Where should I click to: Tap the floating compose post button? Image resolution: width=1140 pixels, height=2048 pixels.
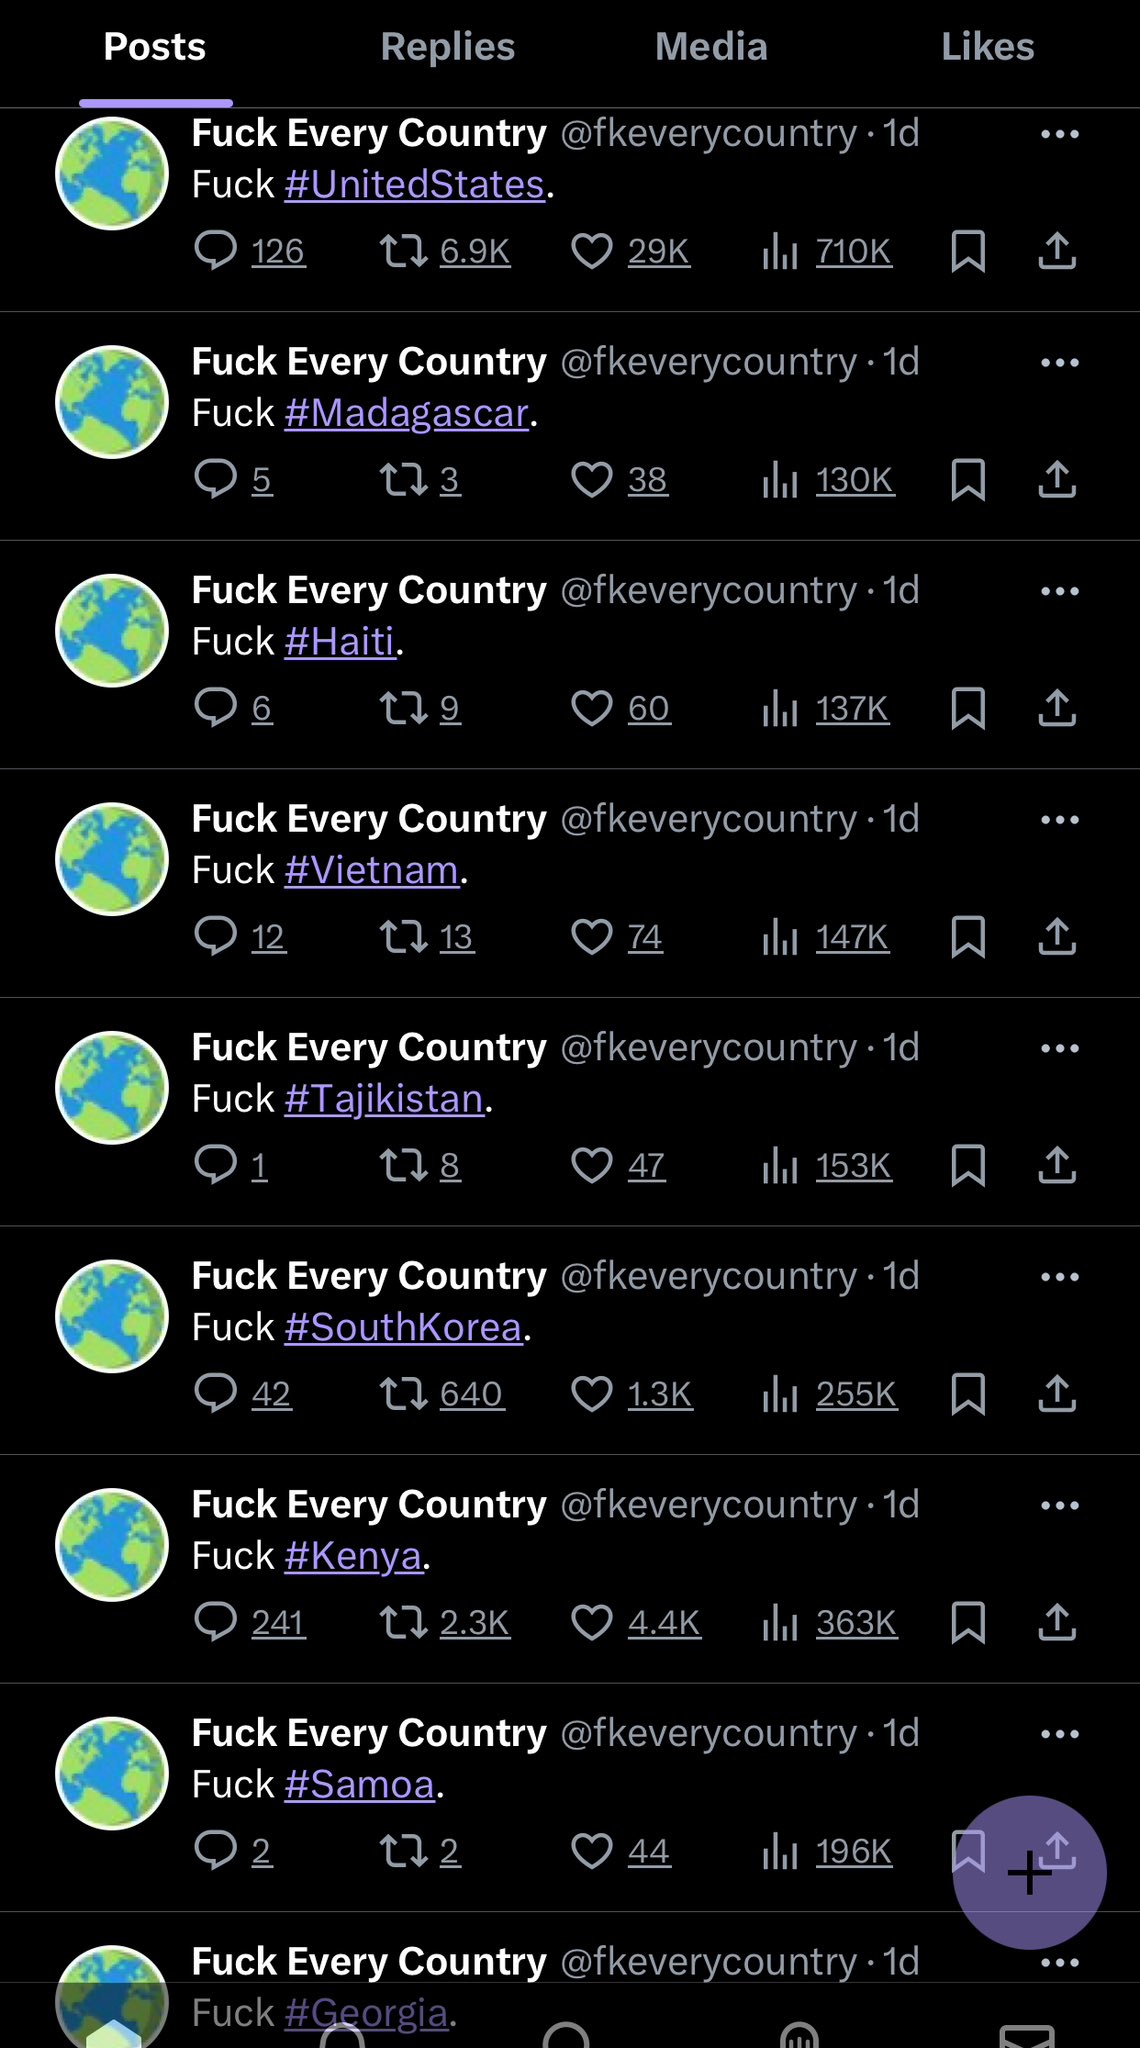pyautogui.click(x=1028, y=1872)
